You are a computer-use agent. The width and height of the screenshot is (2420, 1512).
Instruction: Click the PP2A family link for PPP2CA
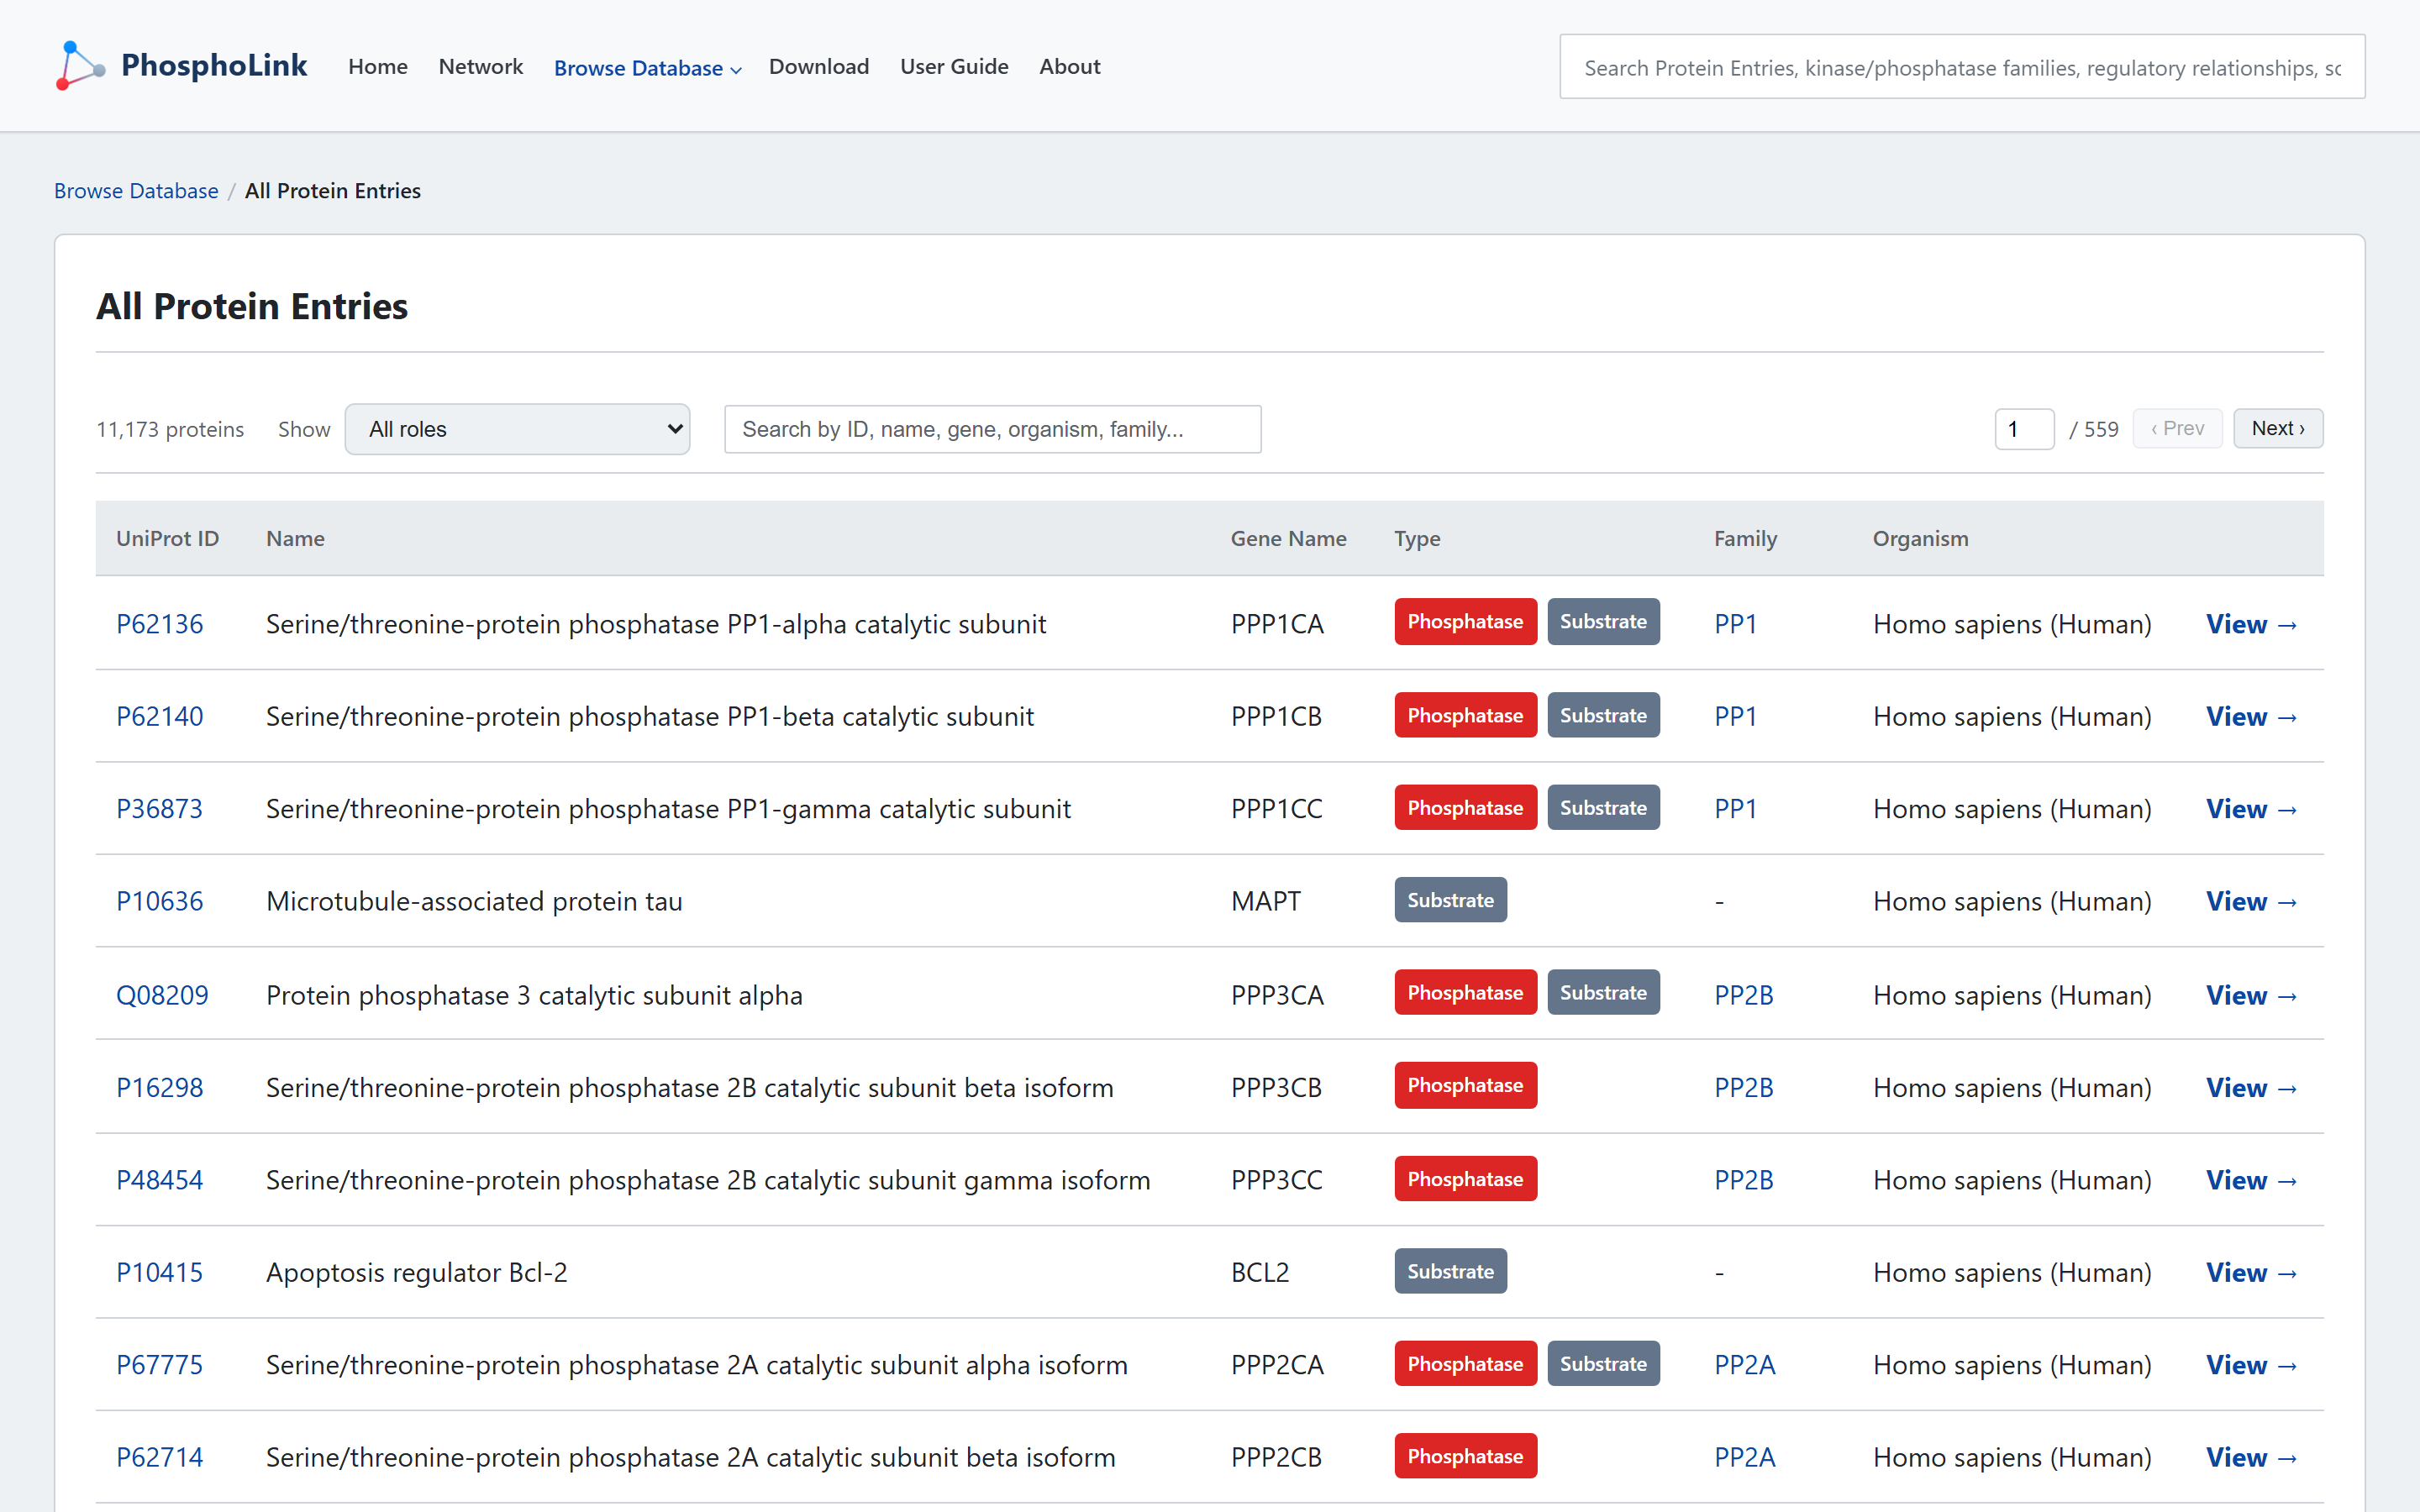[1745, 1365]
